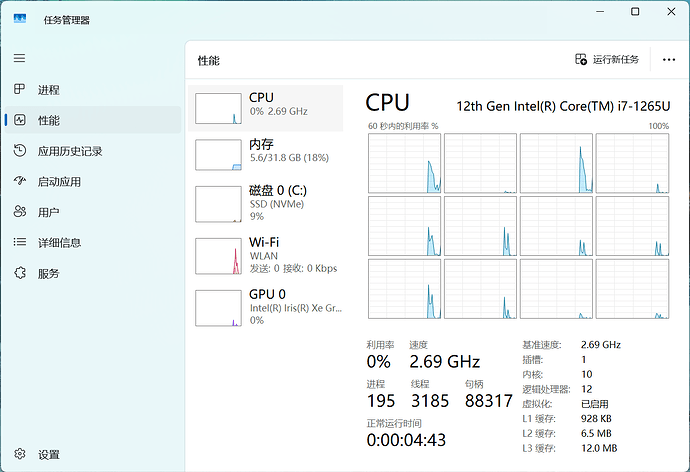Open 启动应用 startup apps icon
Viewport: 690px width, 472px height.
point(19,181)
